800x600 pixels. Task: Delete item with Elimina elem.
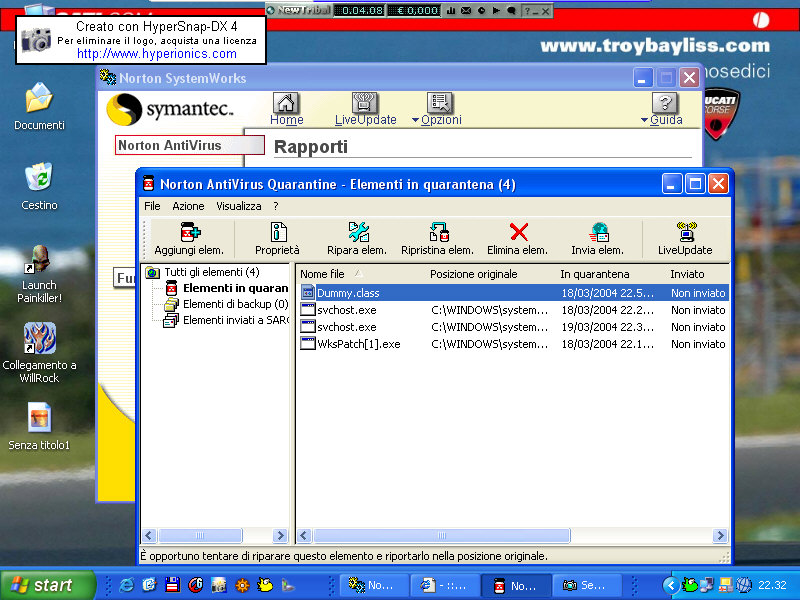[518, 238]
